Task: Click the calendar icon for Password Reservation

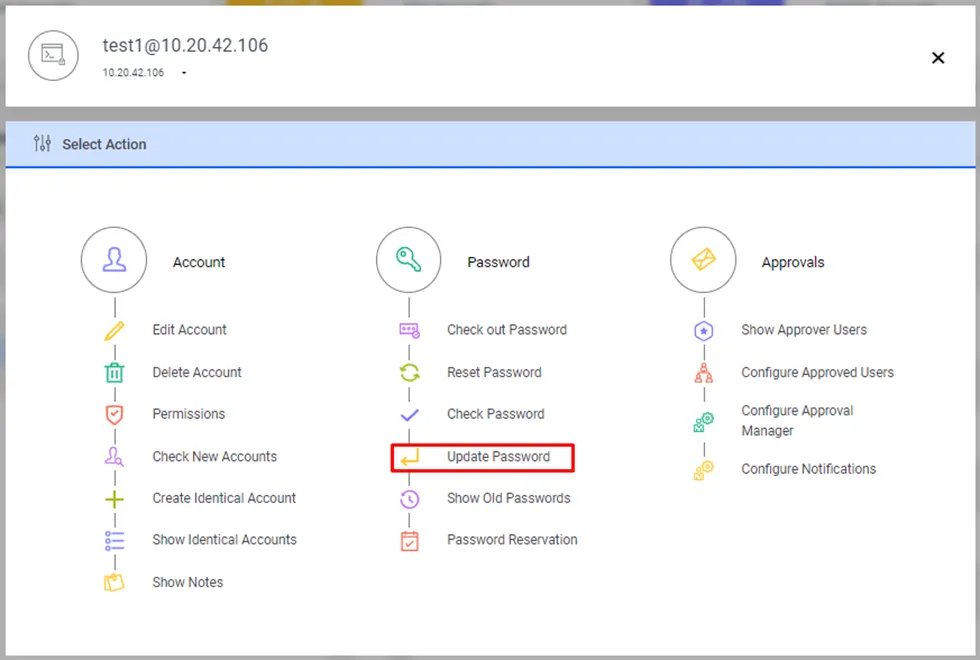Action: (x=409, y=541)
